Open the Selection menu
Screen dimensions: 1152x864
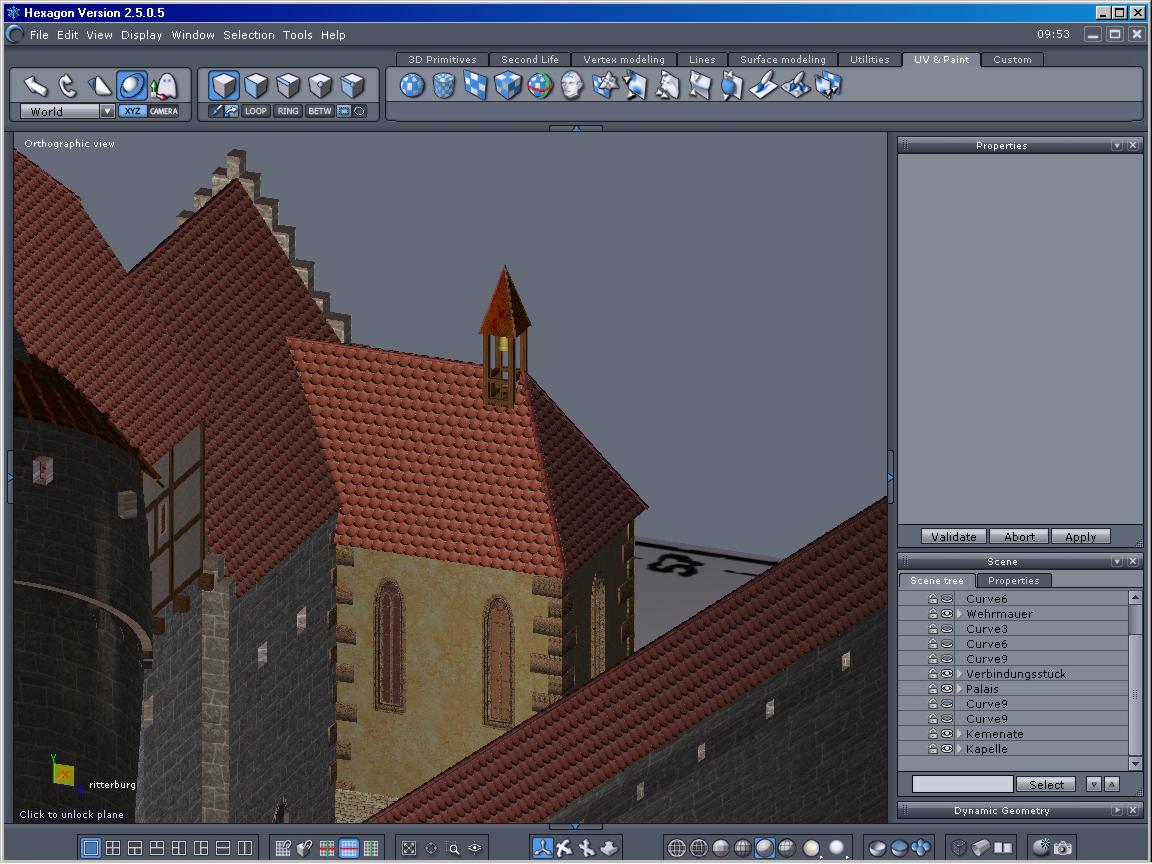tap(248, 35)
